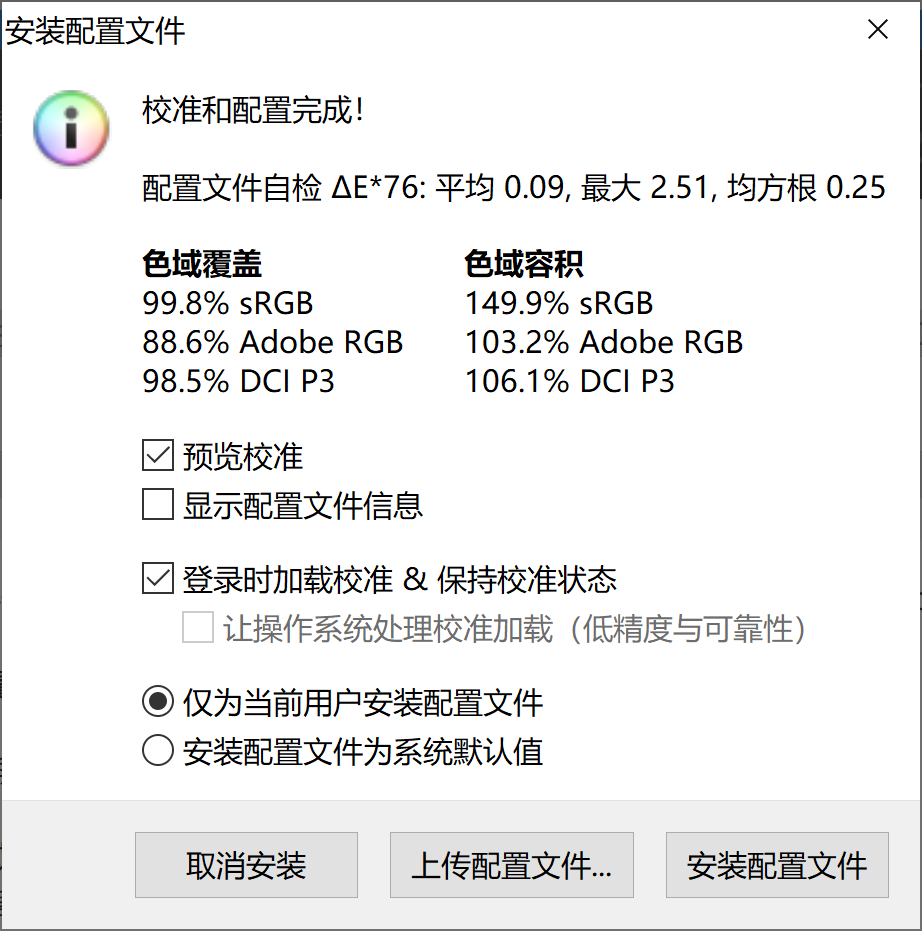Screen dimensions: 922x931
Task: Click the 106.1% DCI P3 volume value
Action: tap(569, 381)
